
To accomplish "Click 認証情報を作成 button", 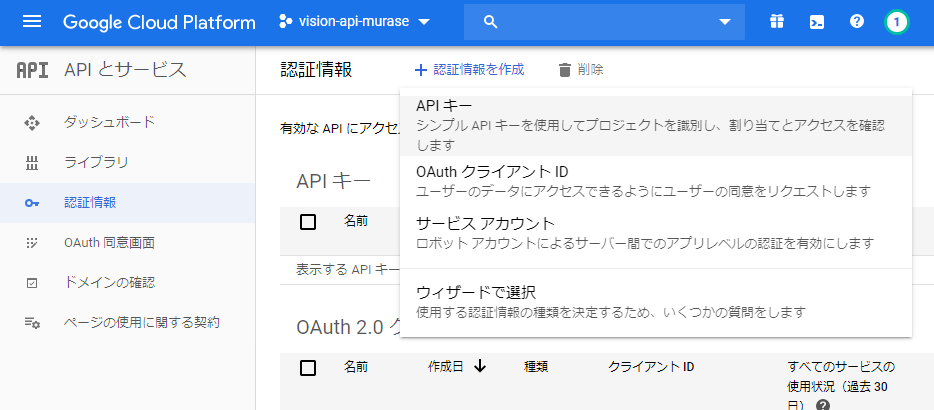I will click(x=469, y=70).
